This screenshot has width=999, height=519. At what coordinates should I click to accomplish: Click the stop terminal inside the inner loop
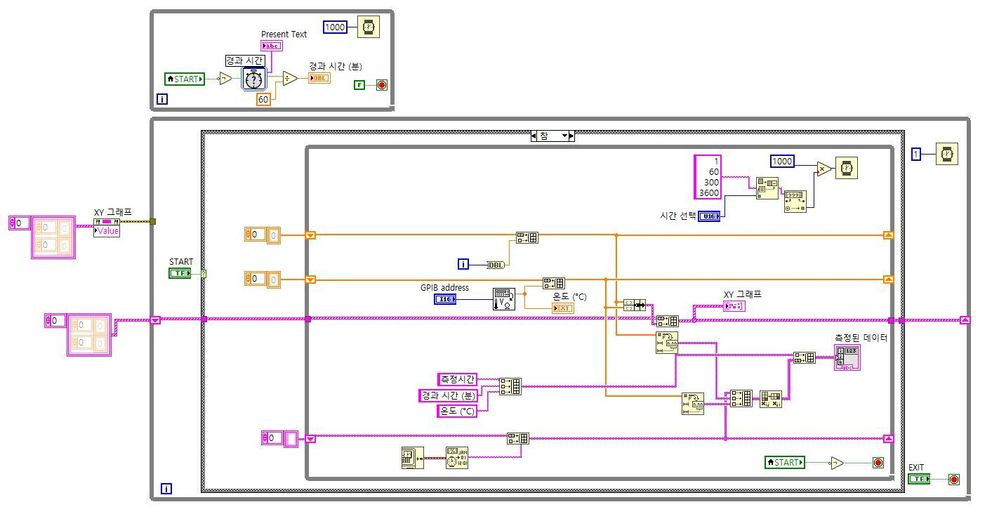878,463
